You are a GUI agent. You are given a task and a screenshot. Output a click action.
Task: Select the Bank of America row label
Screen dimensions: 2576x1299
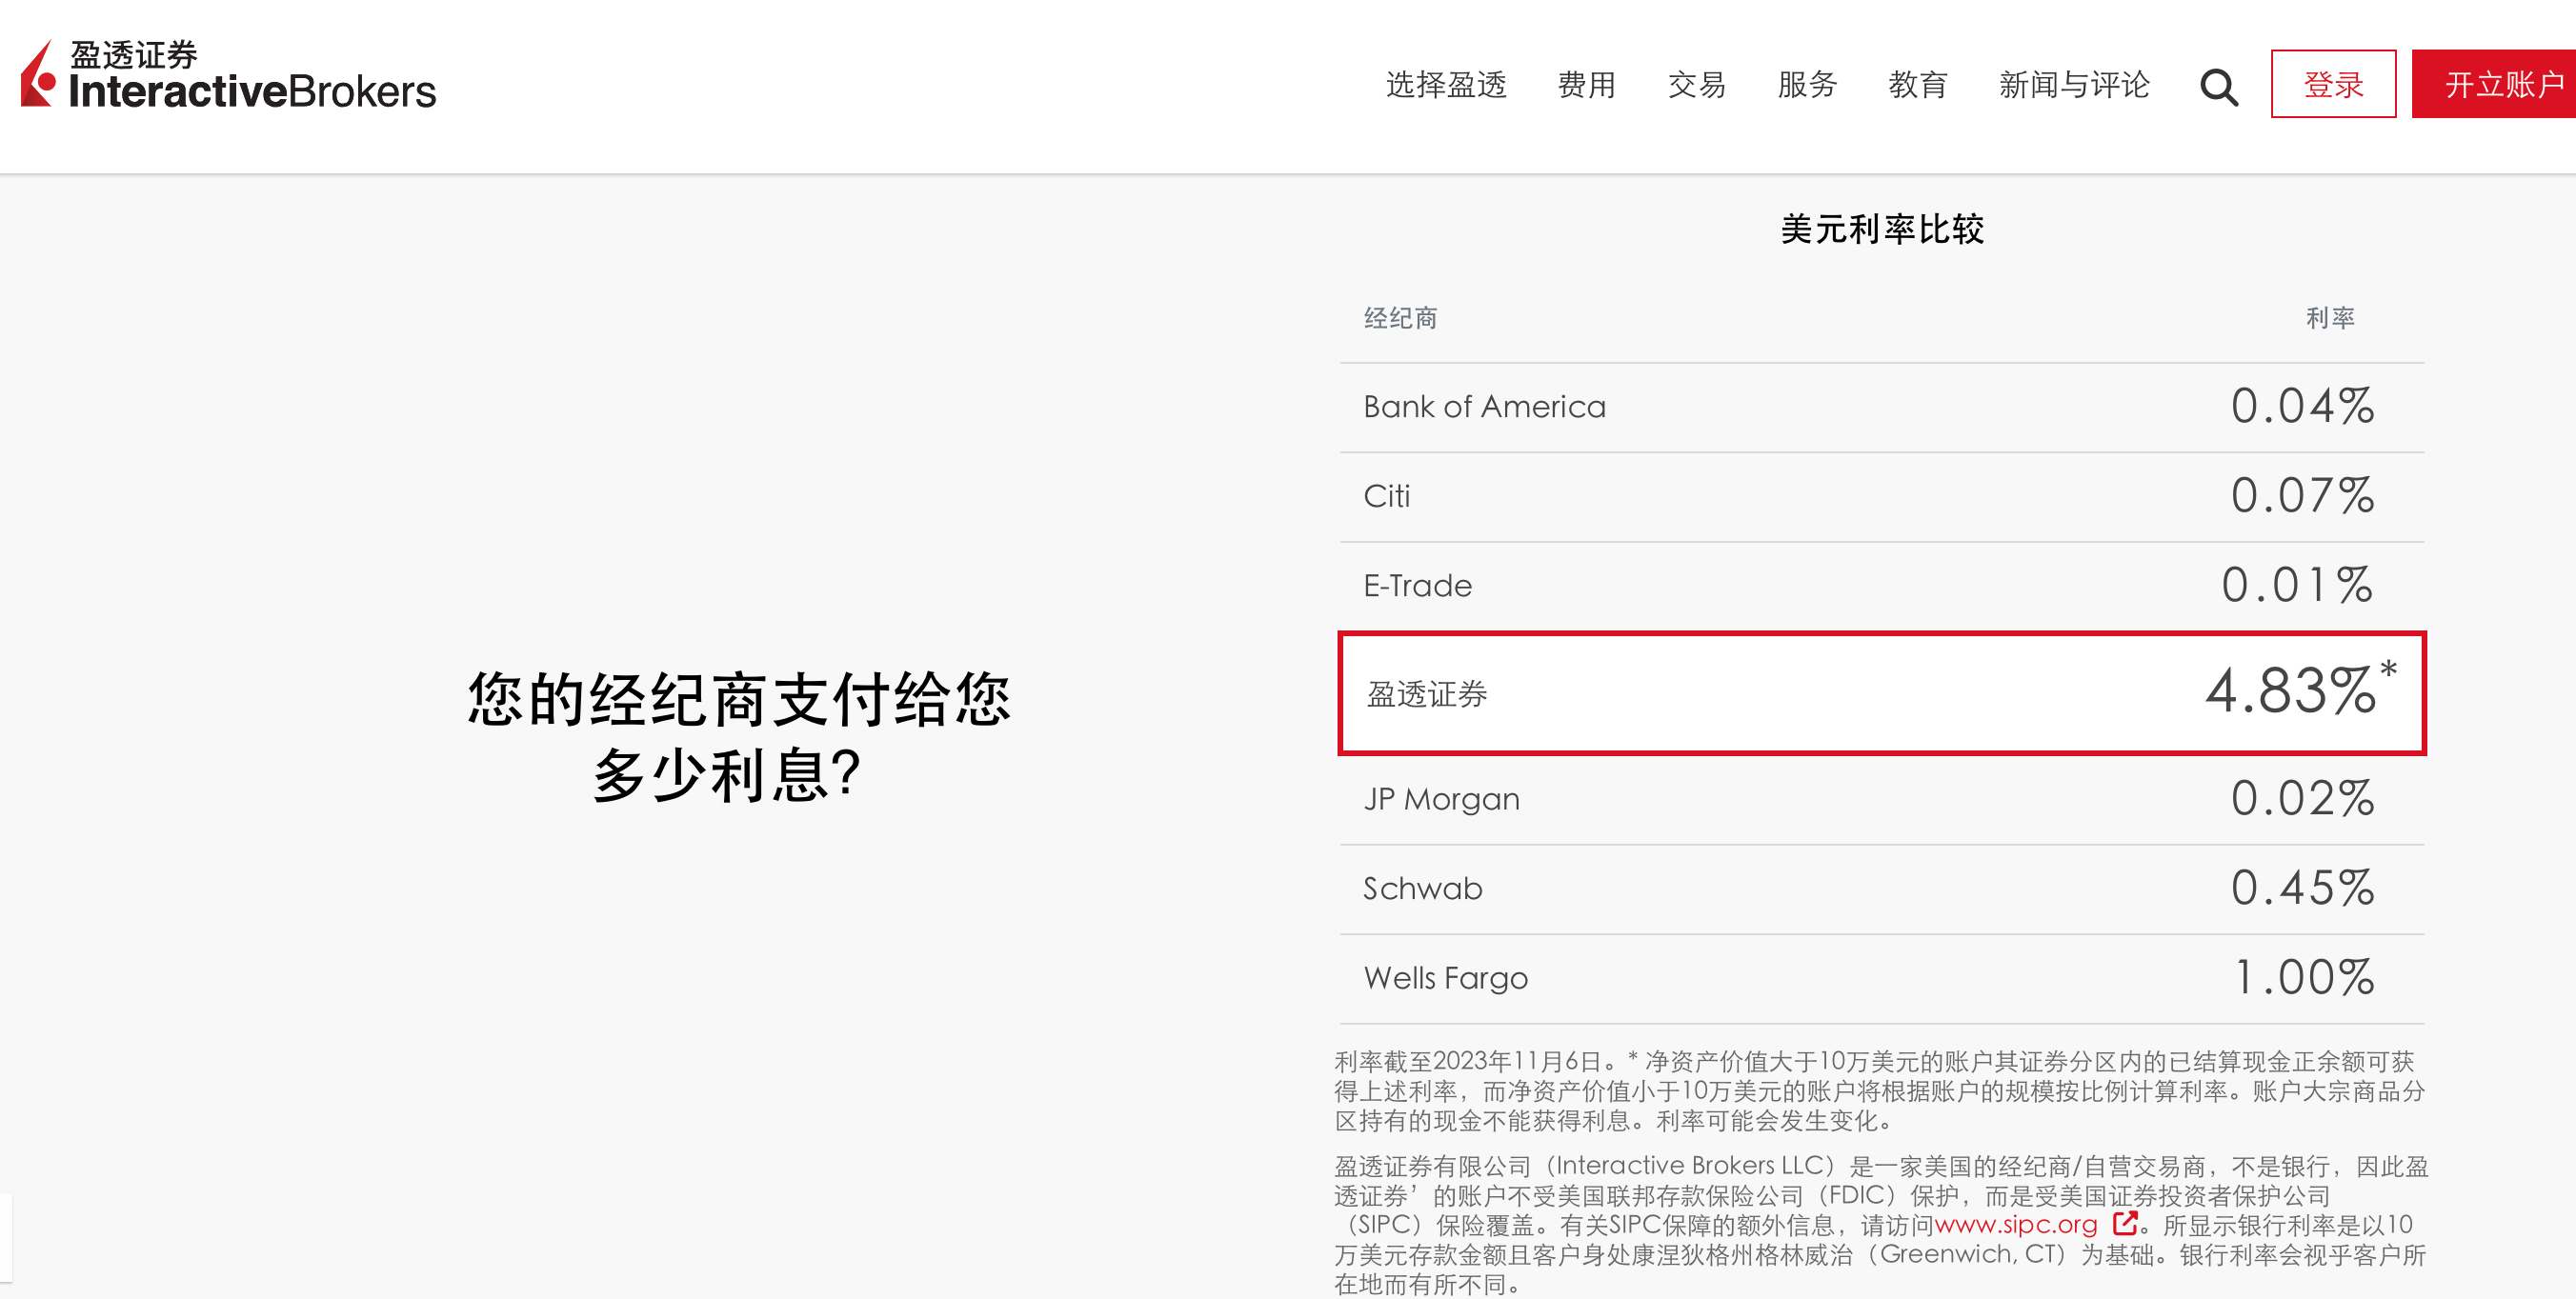(1484, 407)
